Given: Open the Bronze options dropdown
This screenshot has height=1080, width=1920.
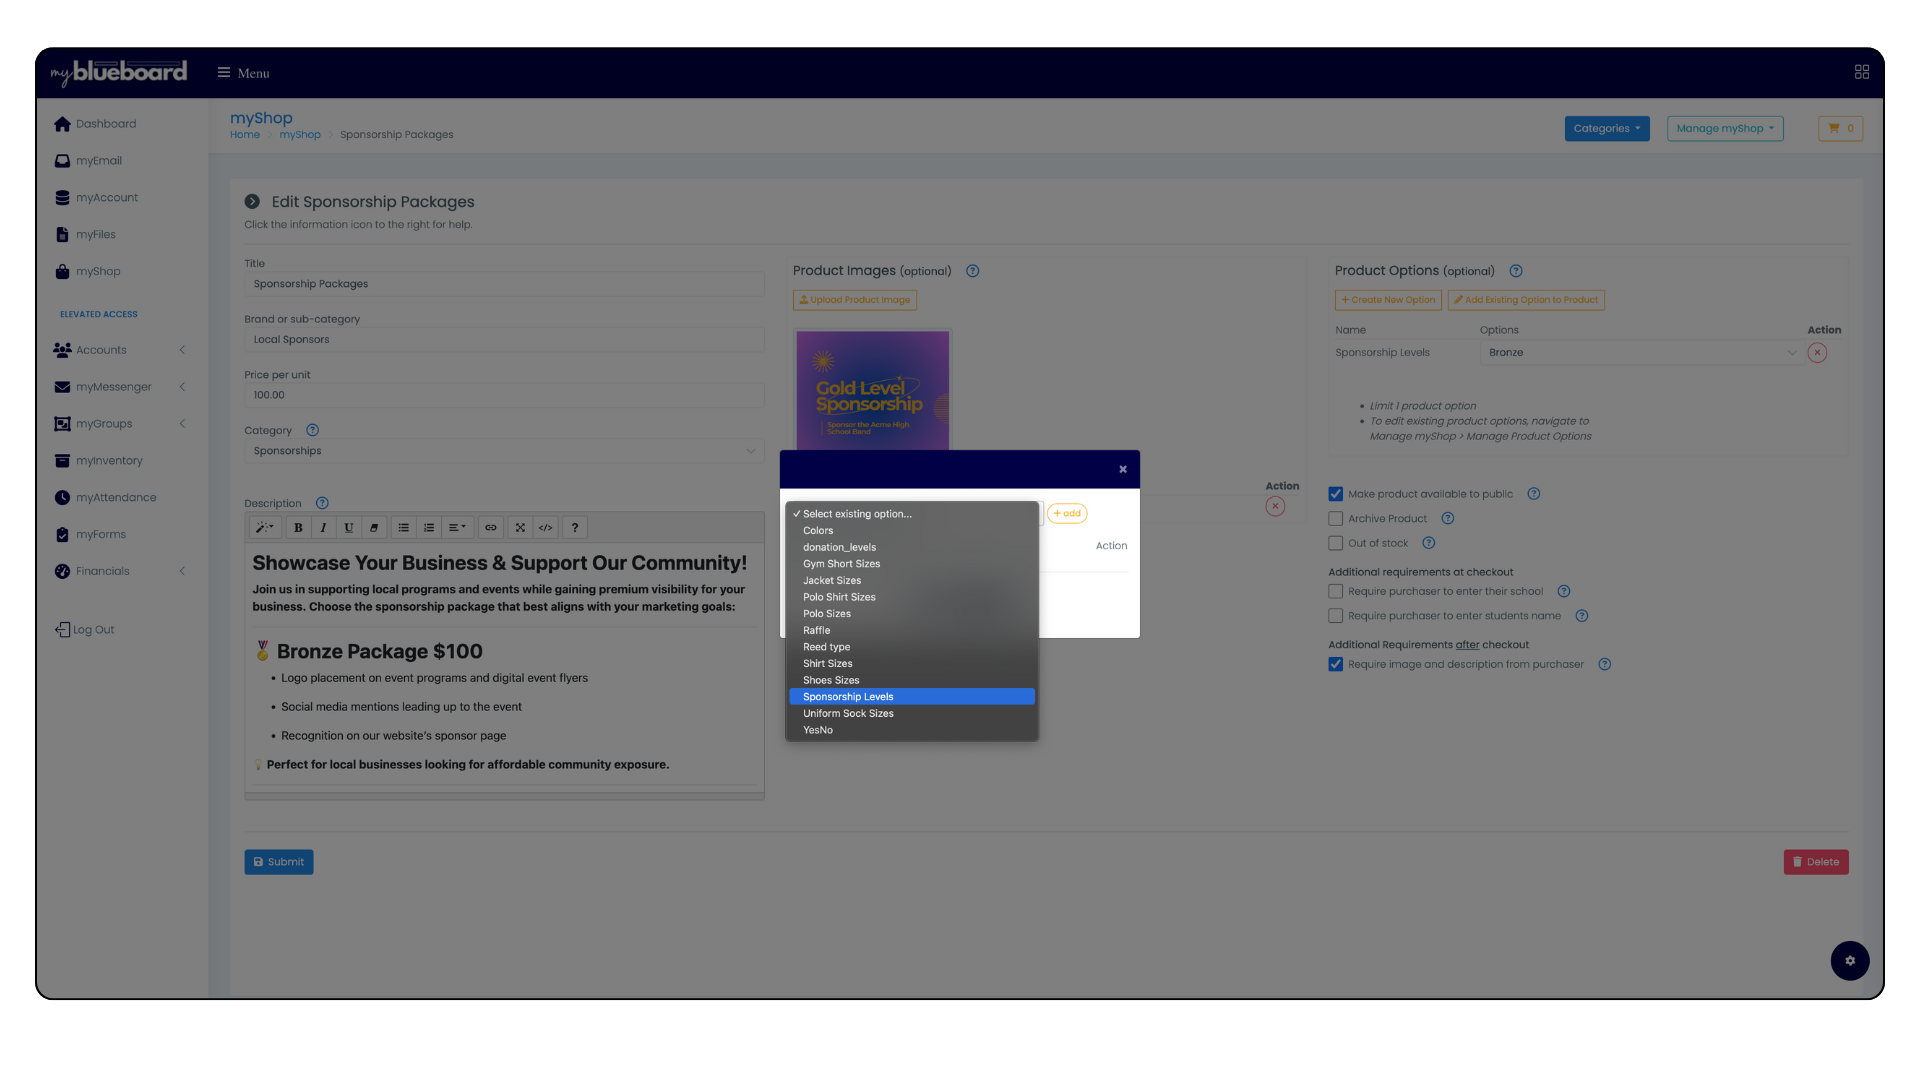Looking at the screenshot, I should (1641, 353).
